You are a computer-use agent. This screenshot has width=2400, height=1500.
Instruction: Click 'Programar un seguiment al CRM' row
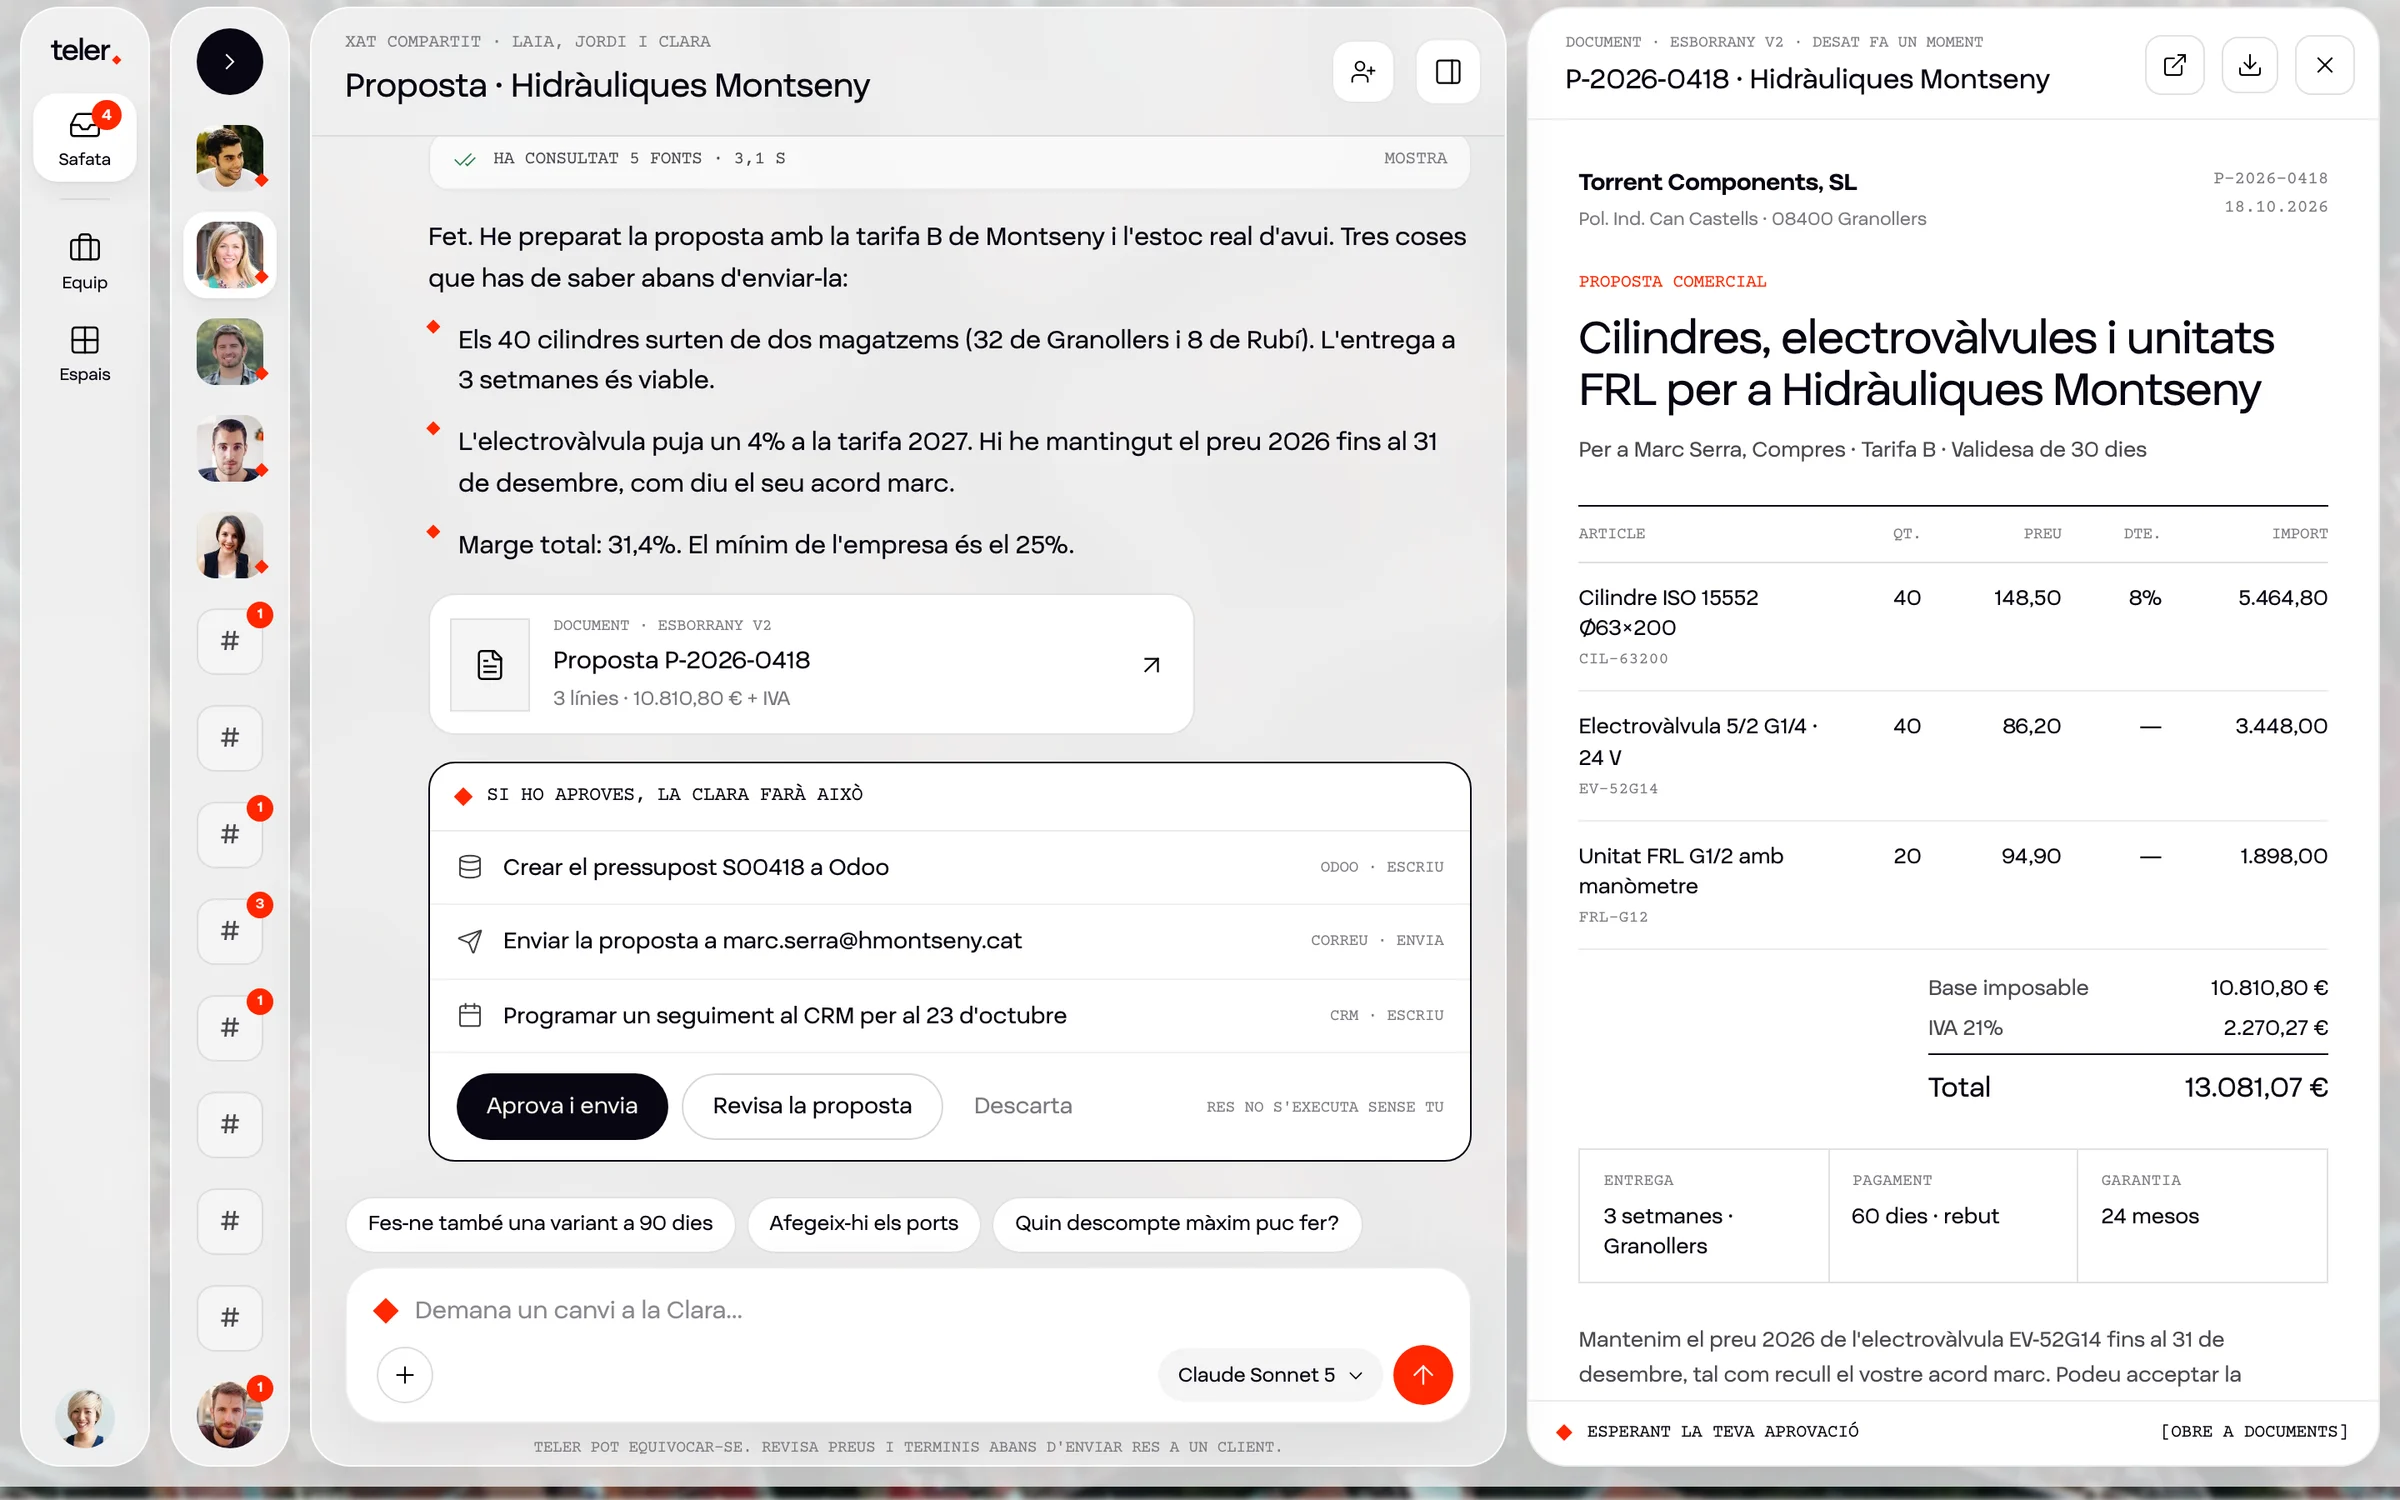pyautogui.click(x=950, y=1015)
